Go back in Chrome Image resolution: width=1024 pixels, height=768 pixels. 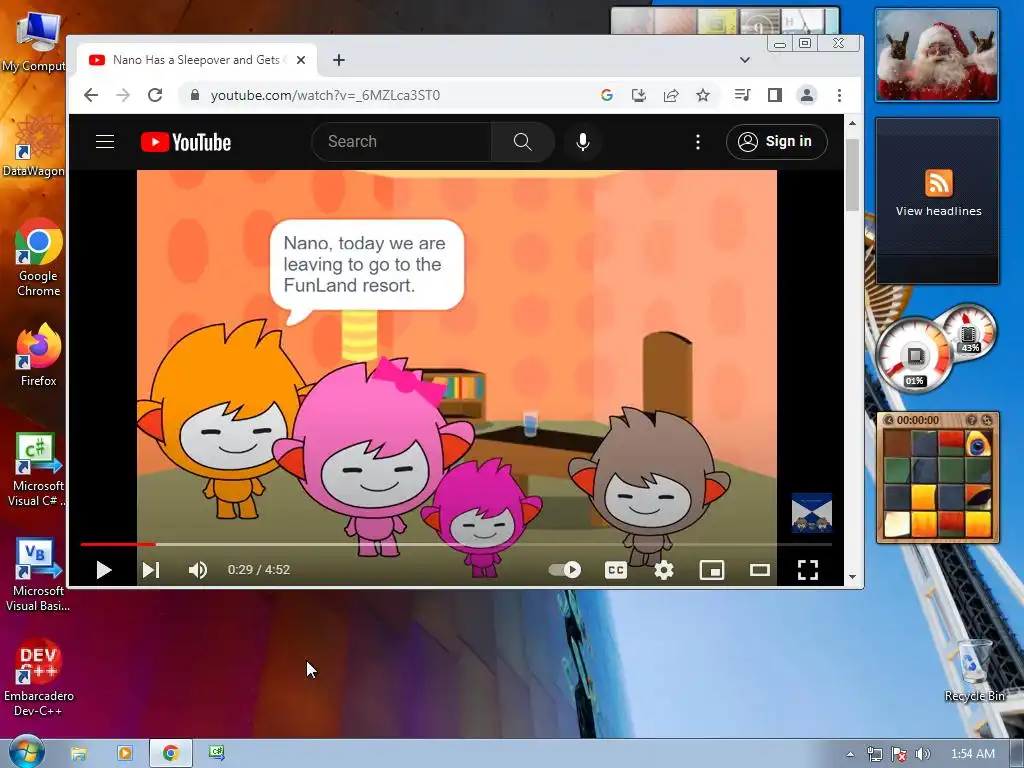91,95
